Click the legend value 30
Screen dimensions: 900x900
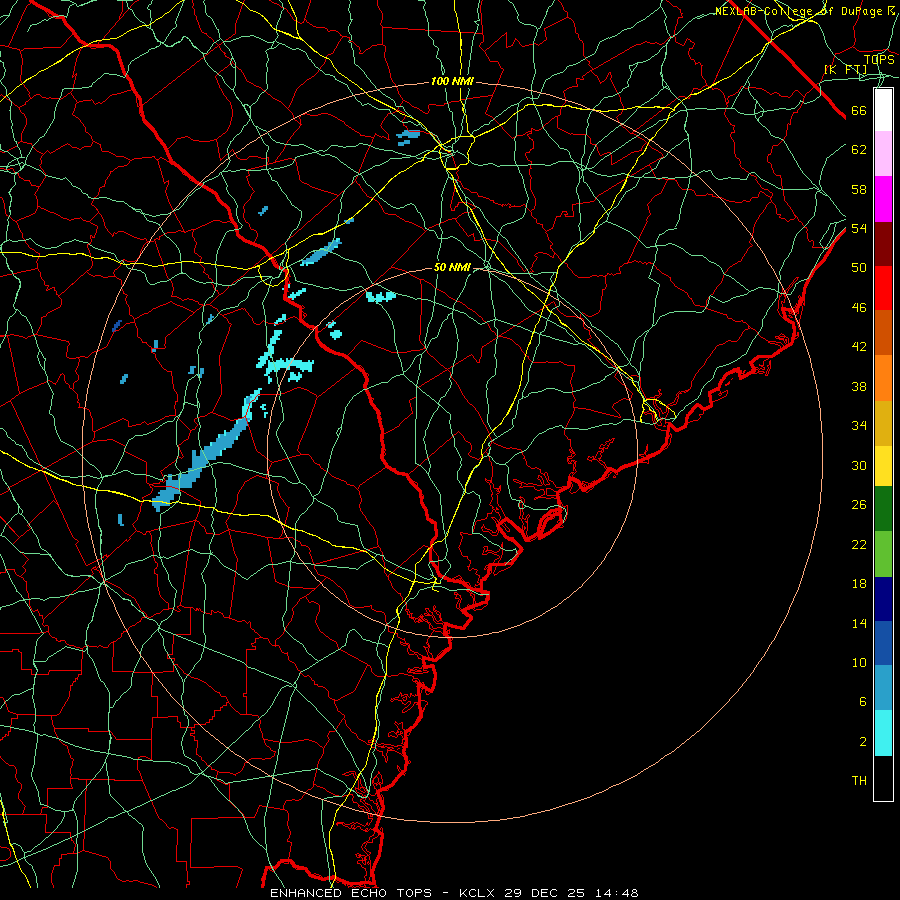tap(859, 466)
